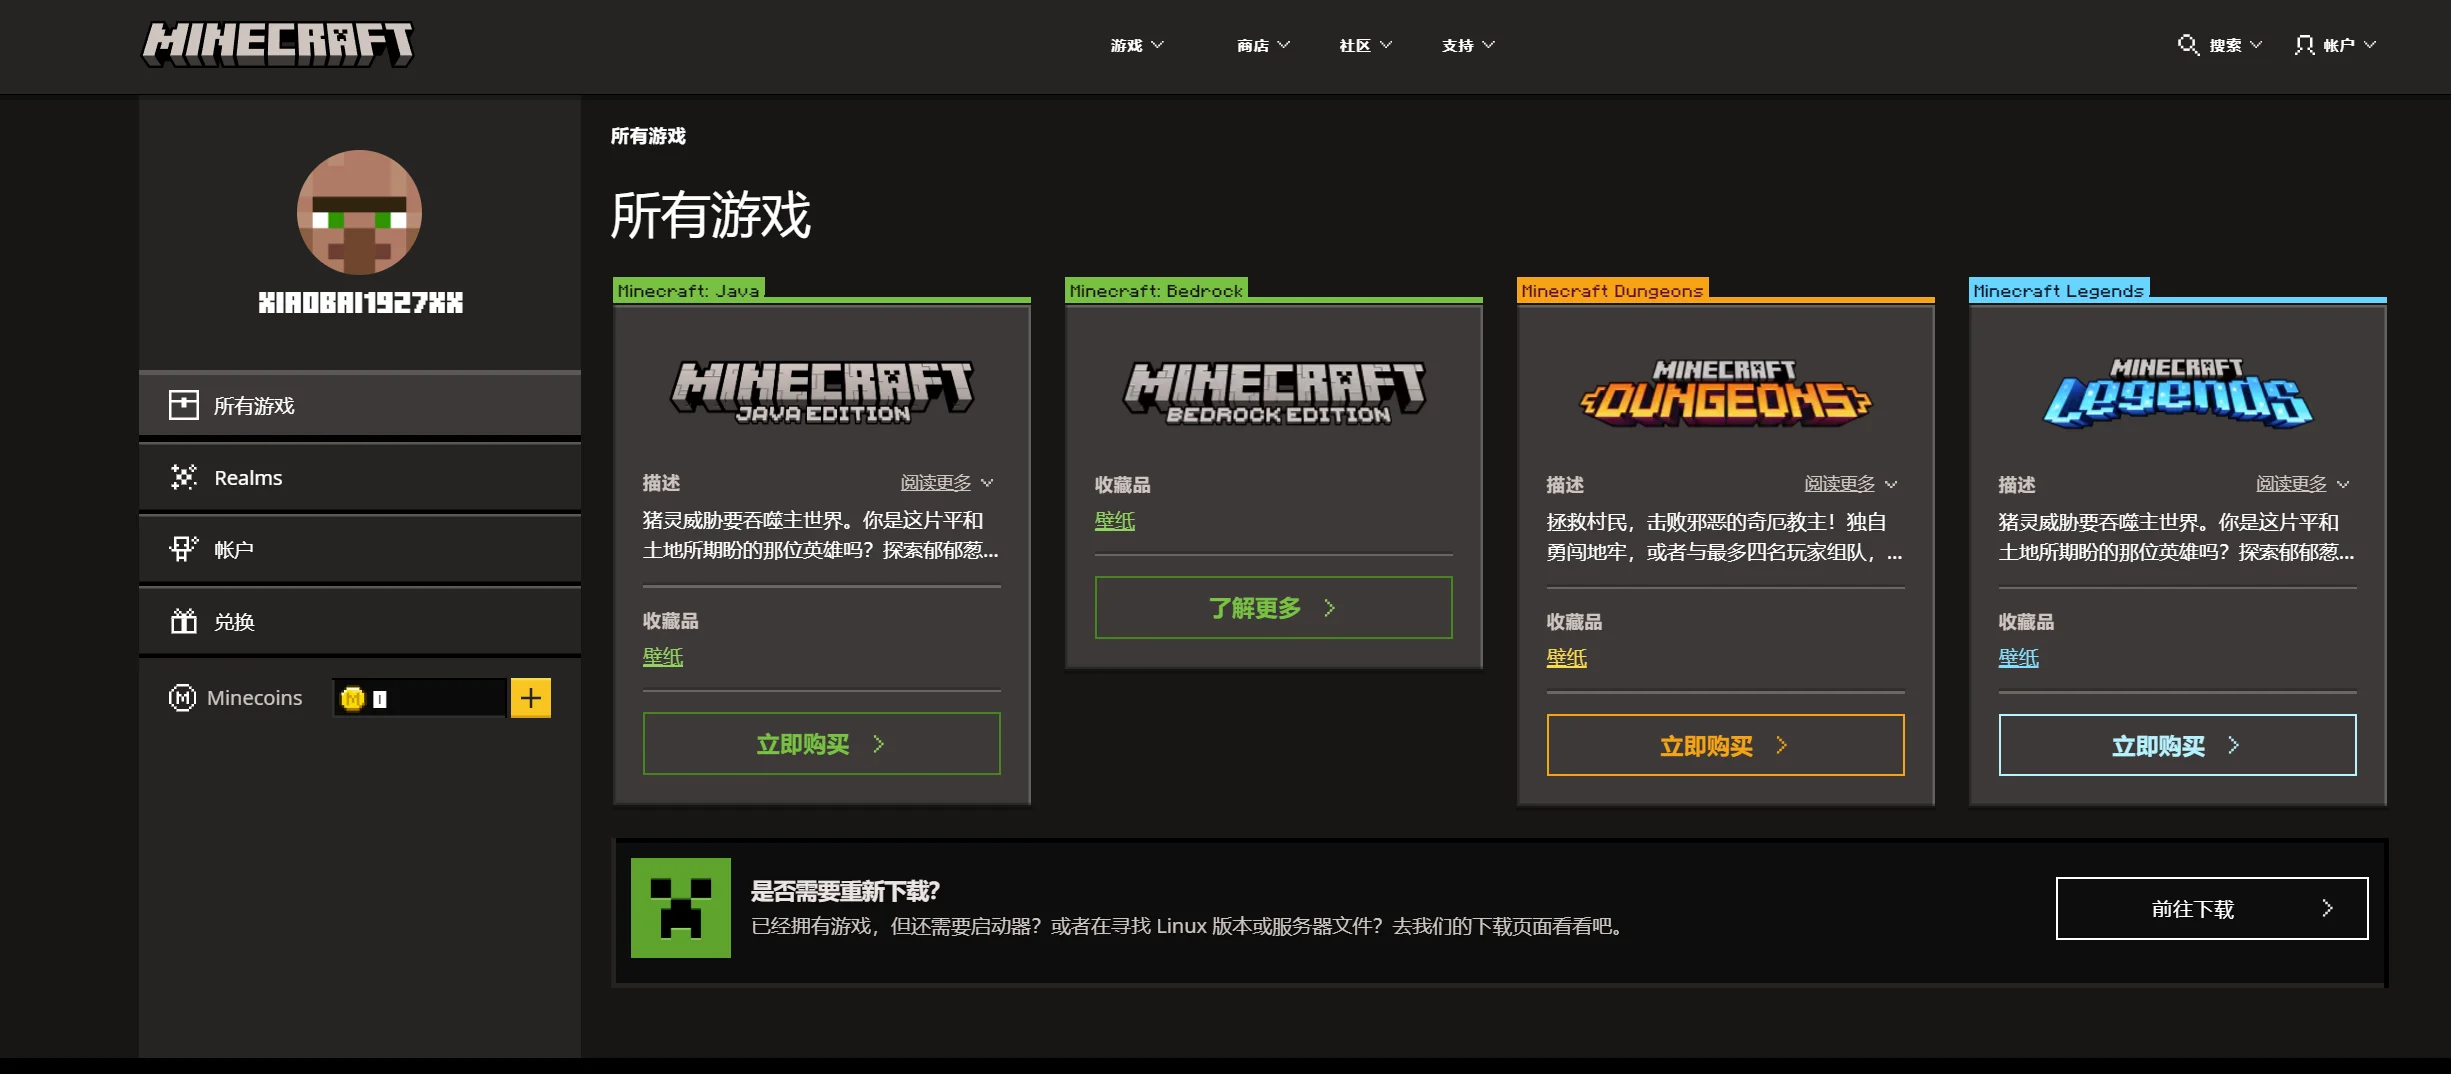Click the yellow plus Minecoins button
This screenshot has width=2451, height=1074.
(530, 698)
